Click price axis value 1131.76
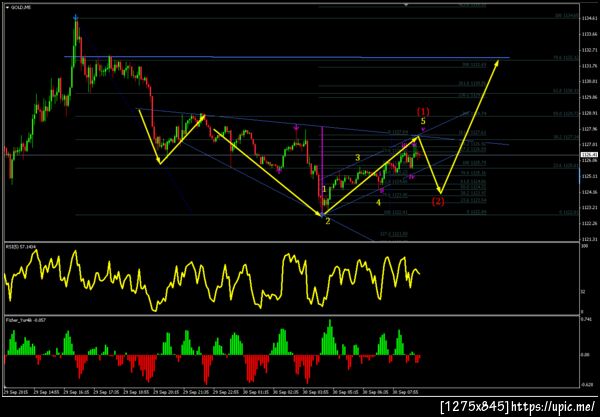 (589, 65)
